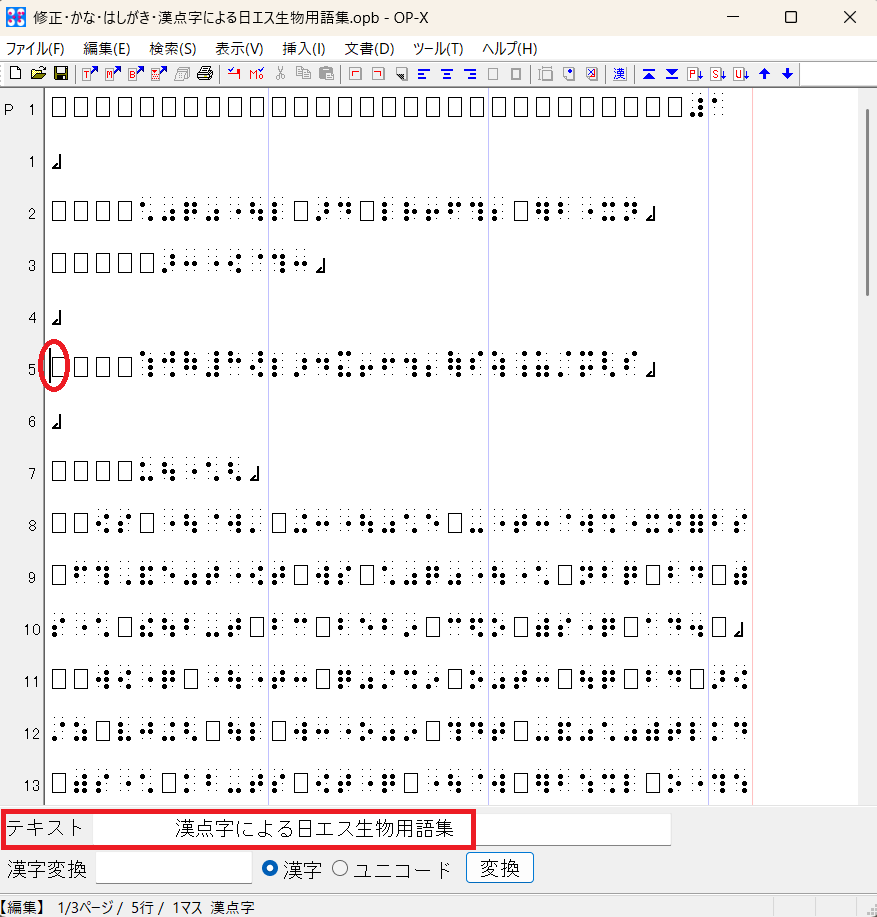Screen dimensions: 877x917
Task: Click the left alignment toolbar icon
Action: (424, 74)
